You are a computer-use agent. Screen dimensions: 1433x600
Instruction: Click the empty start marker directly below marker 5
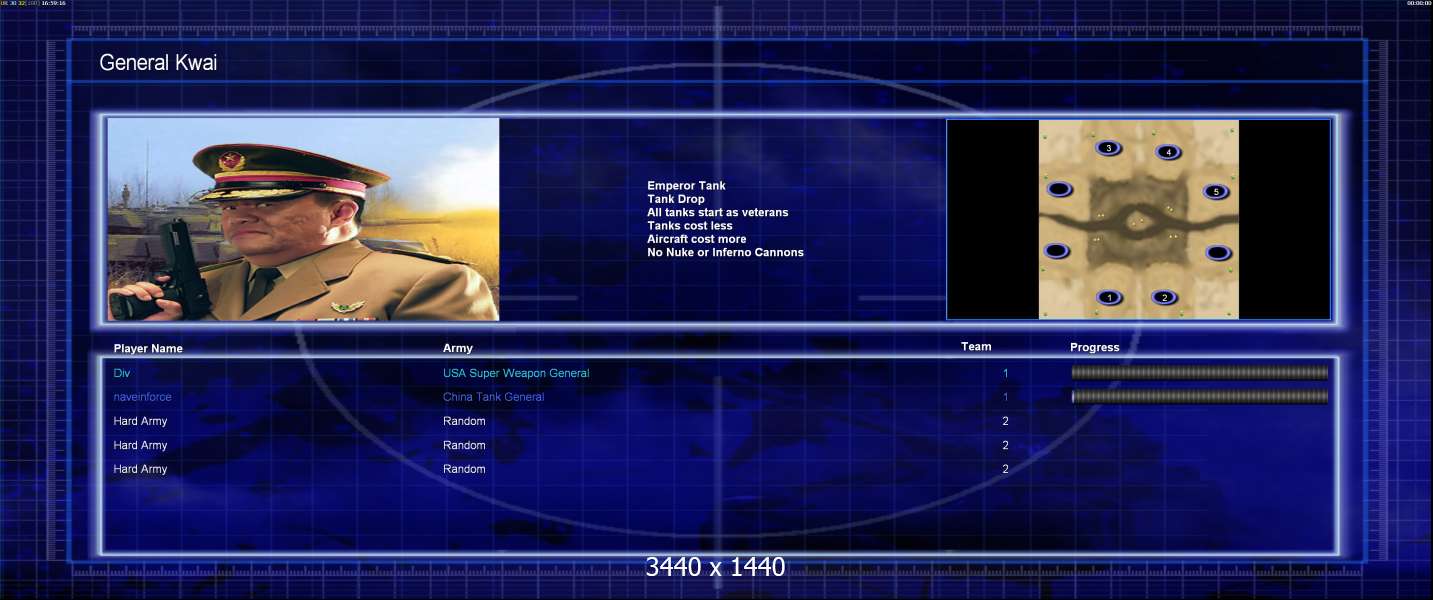tap(1217, 253)
